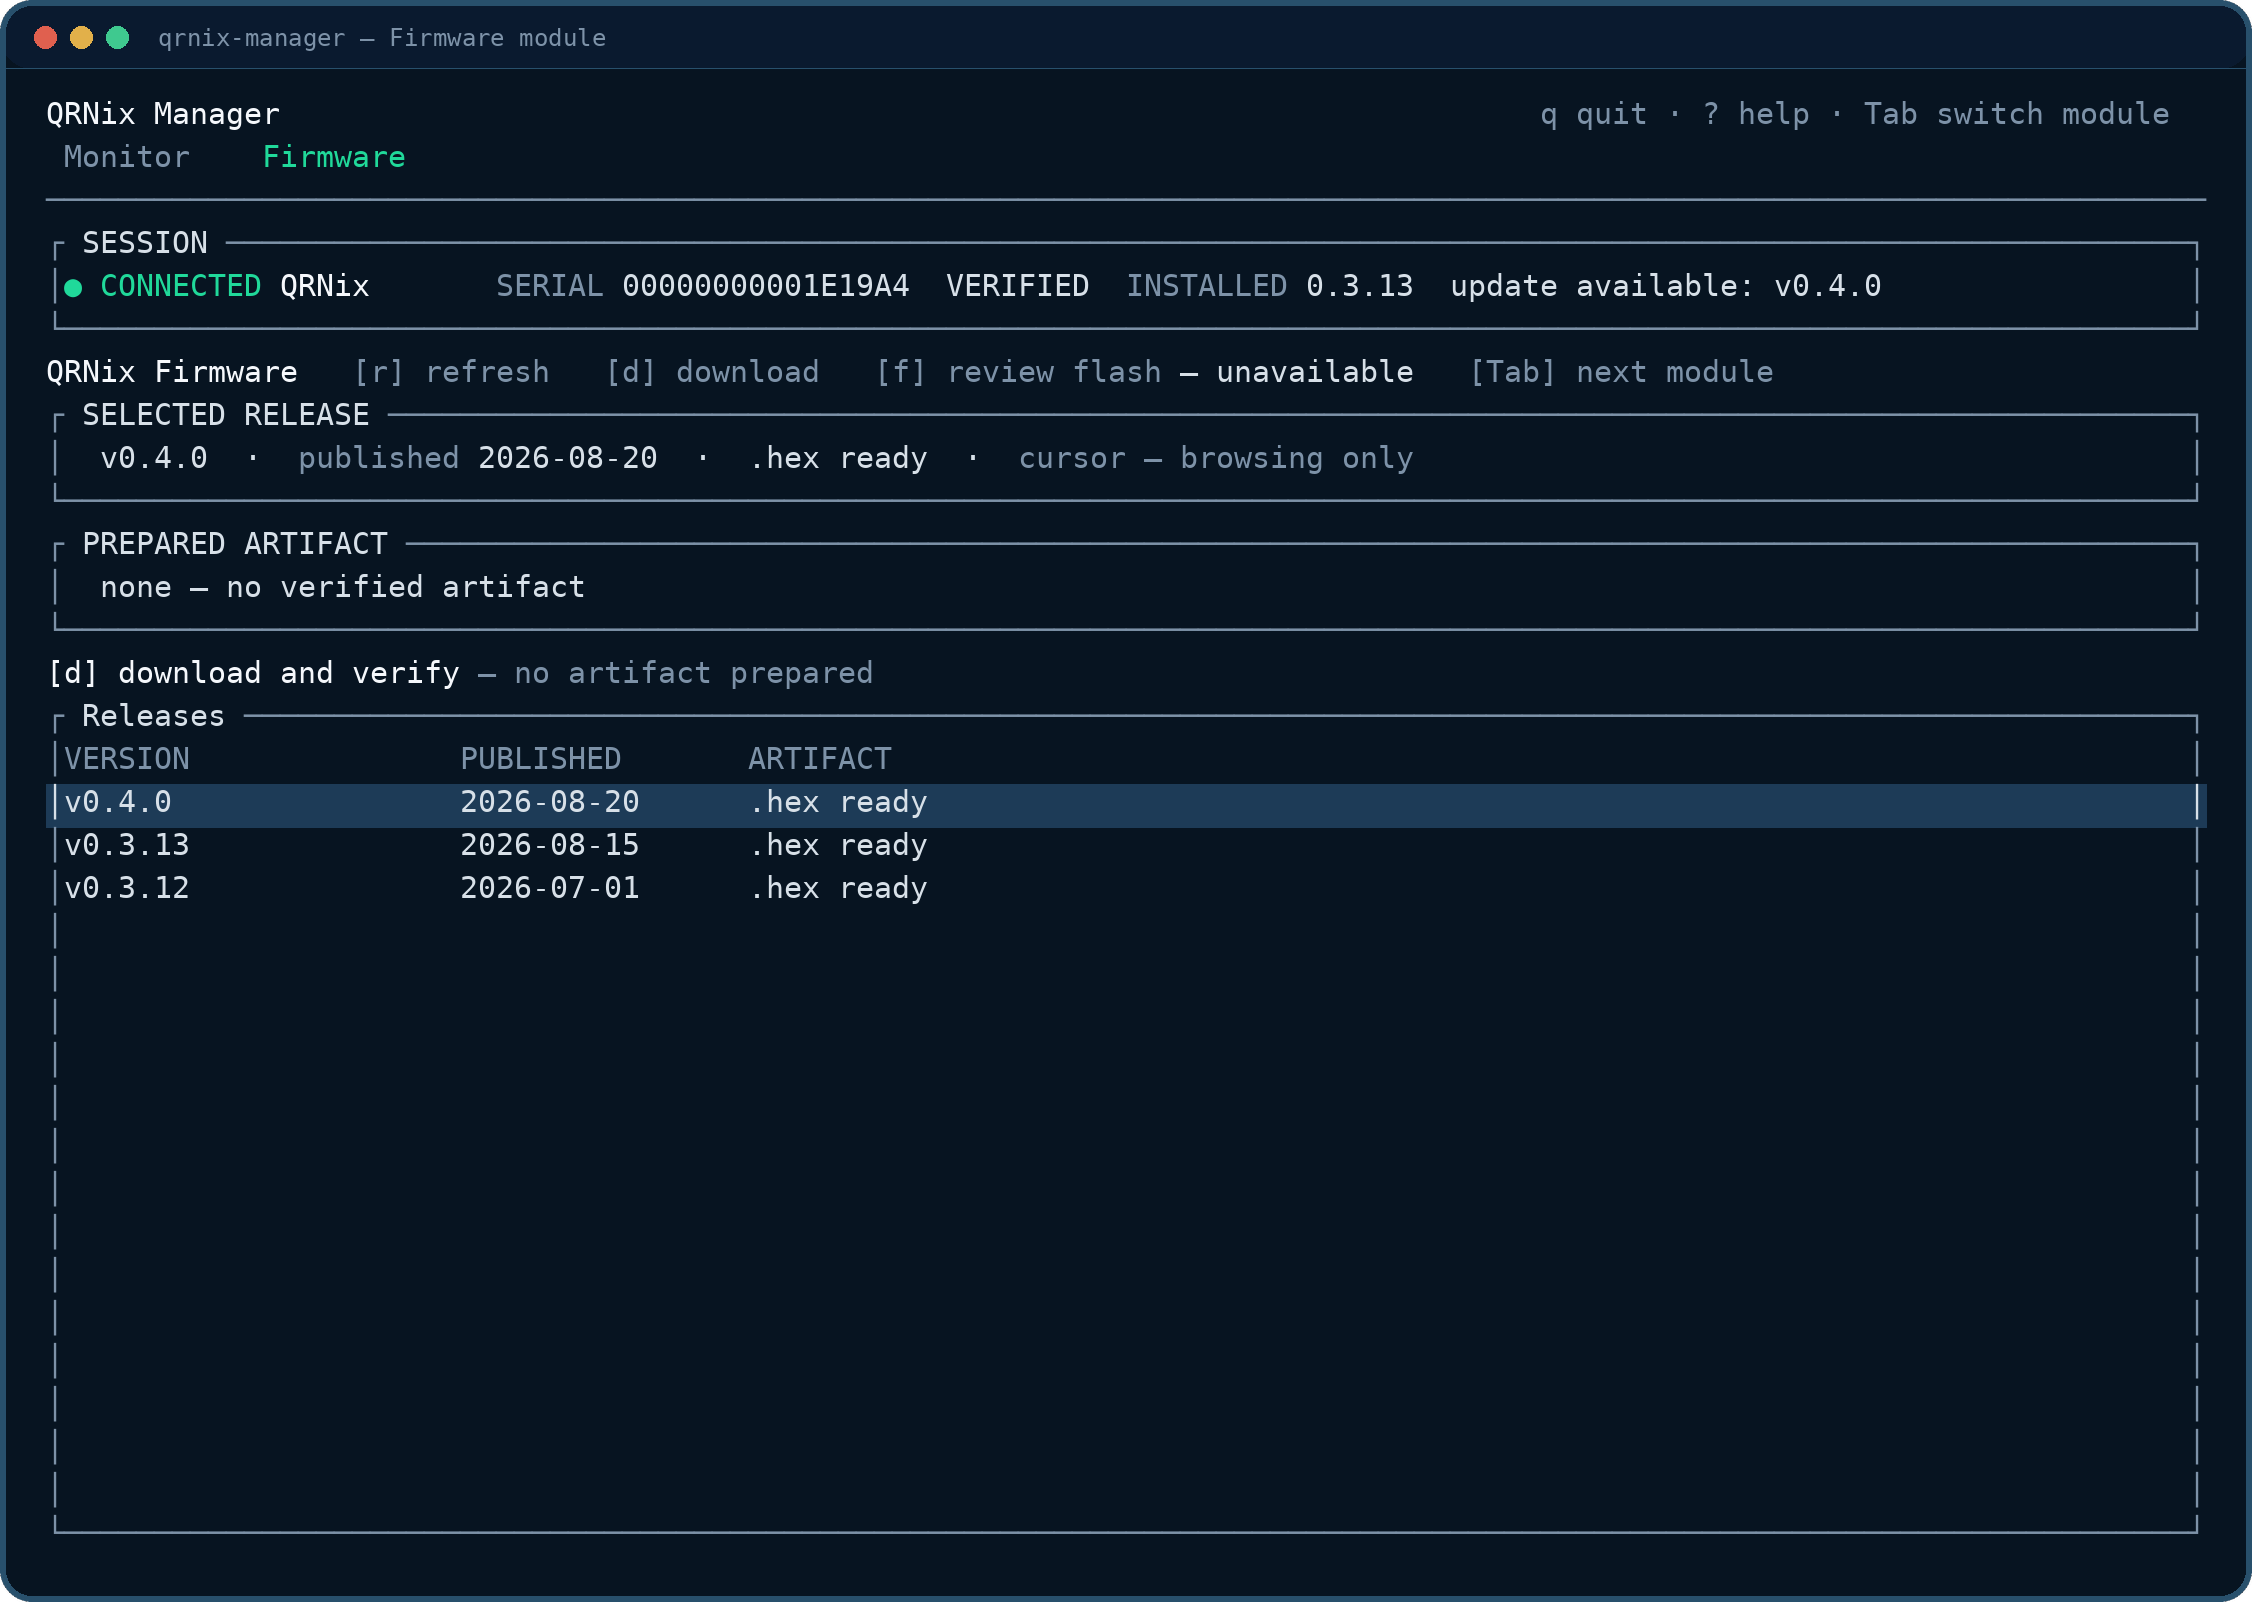
Task: Click the green CONNECTED status dot
Action: pyautogui.click(x=73, y=288)
